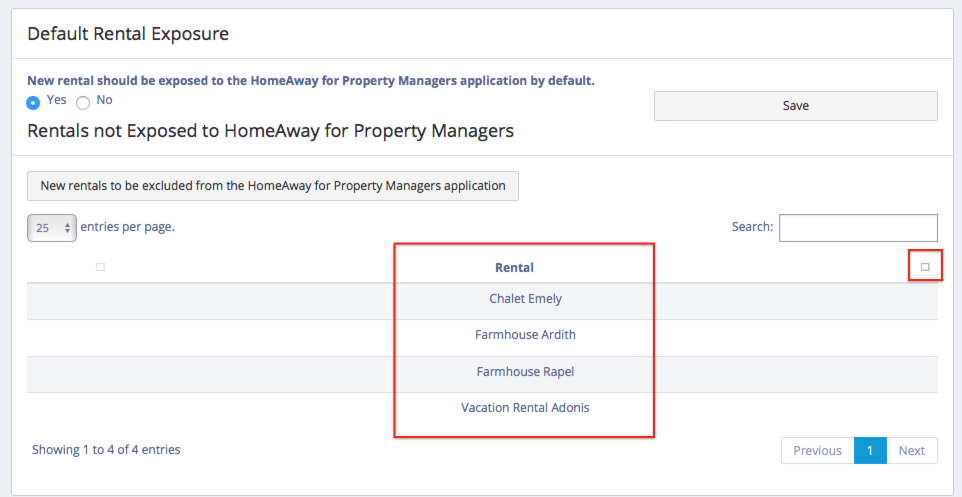
Task: Focus the Search input field
Action: [858, 228]
